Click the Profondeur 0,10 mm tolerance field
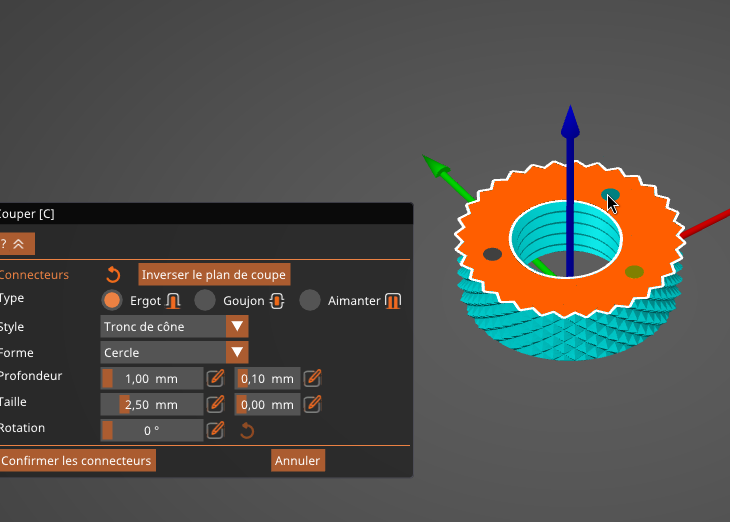 tap(268, 379)
